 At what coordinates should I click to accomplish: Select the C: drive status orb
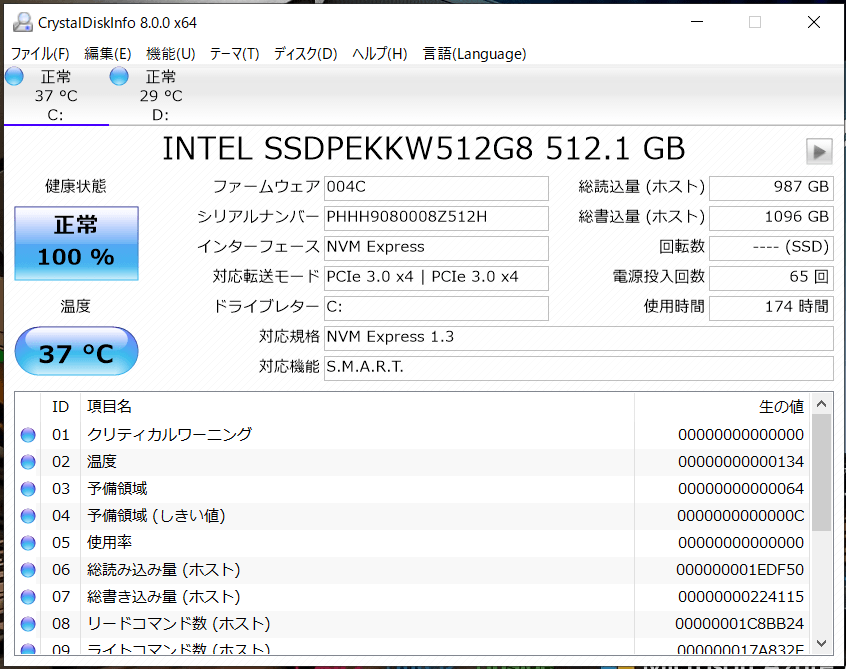pos(15,77)
